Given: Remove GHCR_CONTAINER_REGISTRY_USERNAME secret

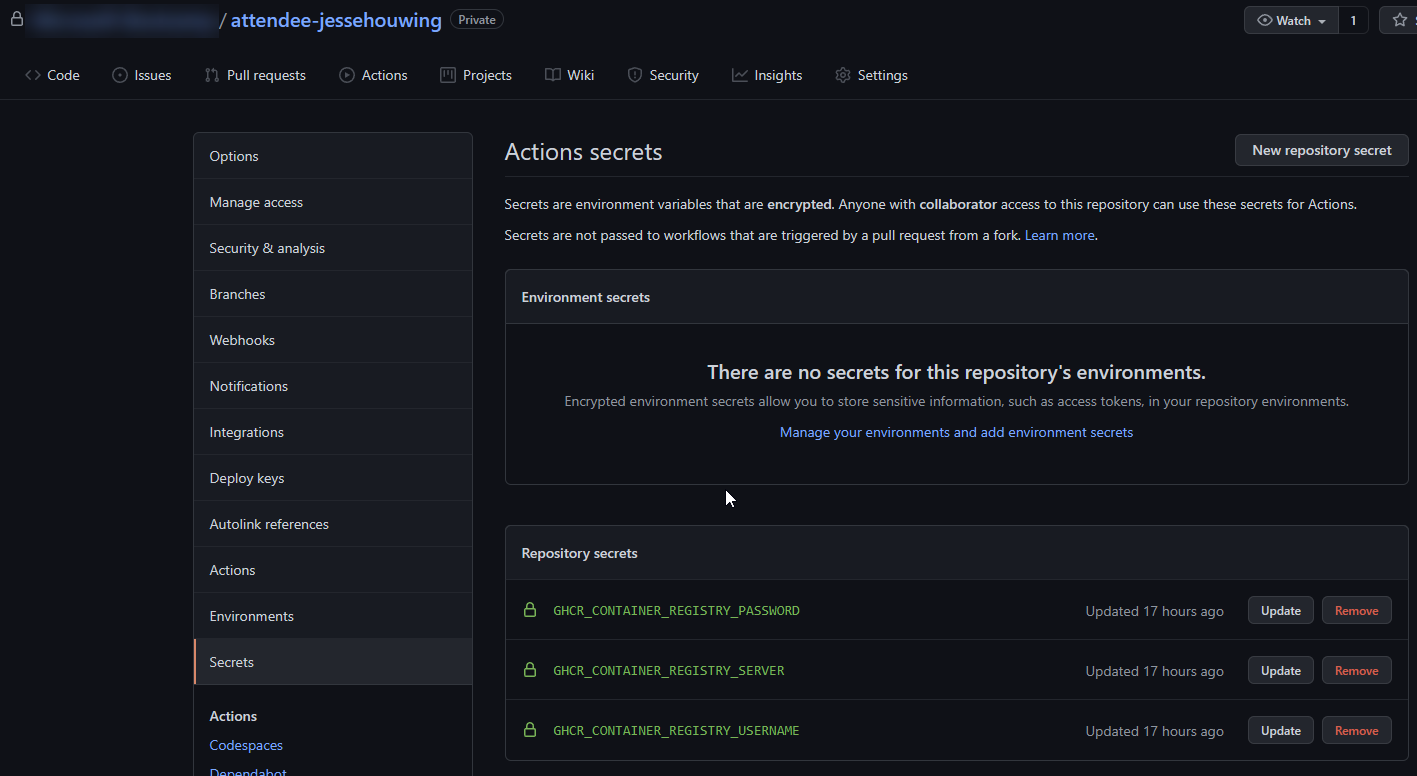Looking at the screenshot, I should 1356,730.
